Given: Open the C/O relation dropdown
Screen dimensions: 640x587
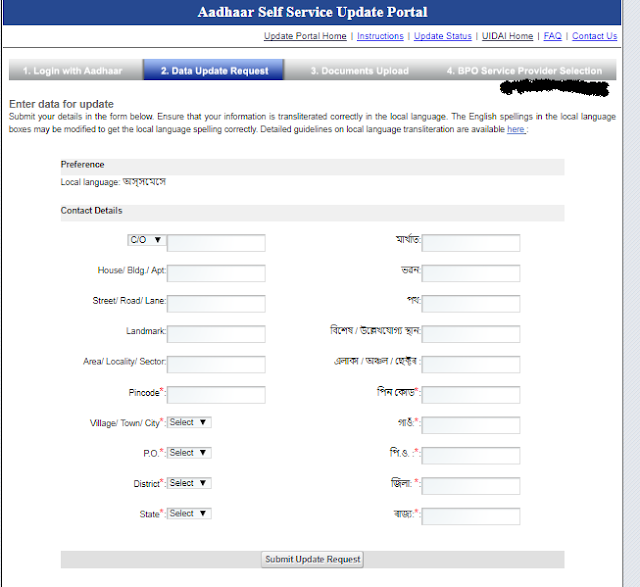Looking at the screenshot, I should tap(147, 240).
